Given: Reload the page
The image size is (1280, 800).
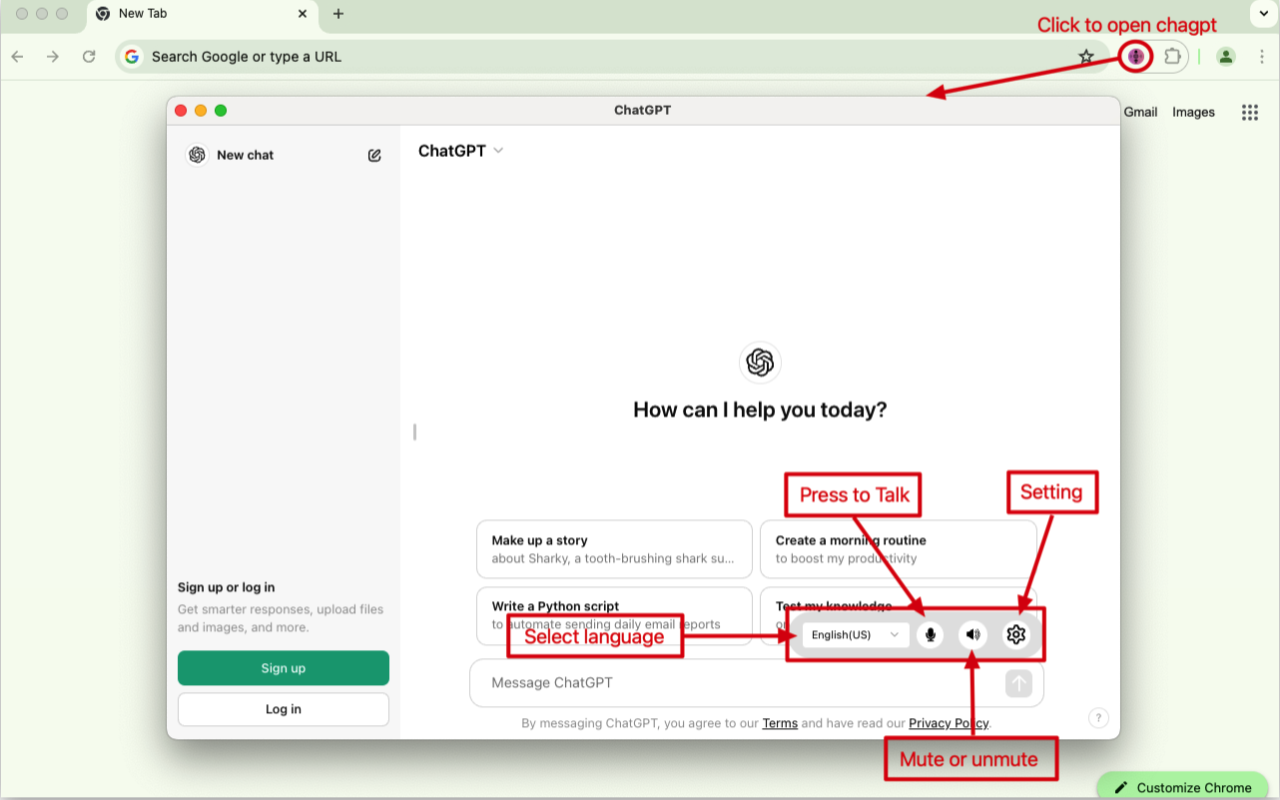Looking at the screenshot, I should [x=89, y=57].
